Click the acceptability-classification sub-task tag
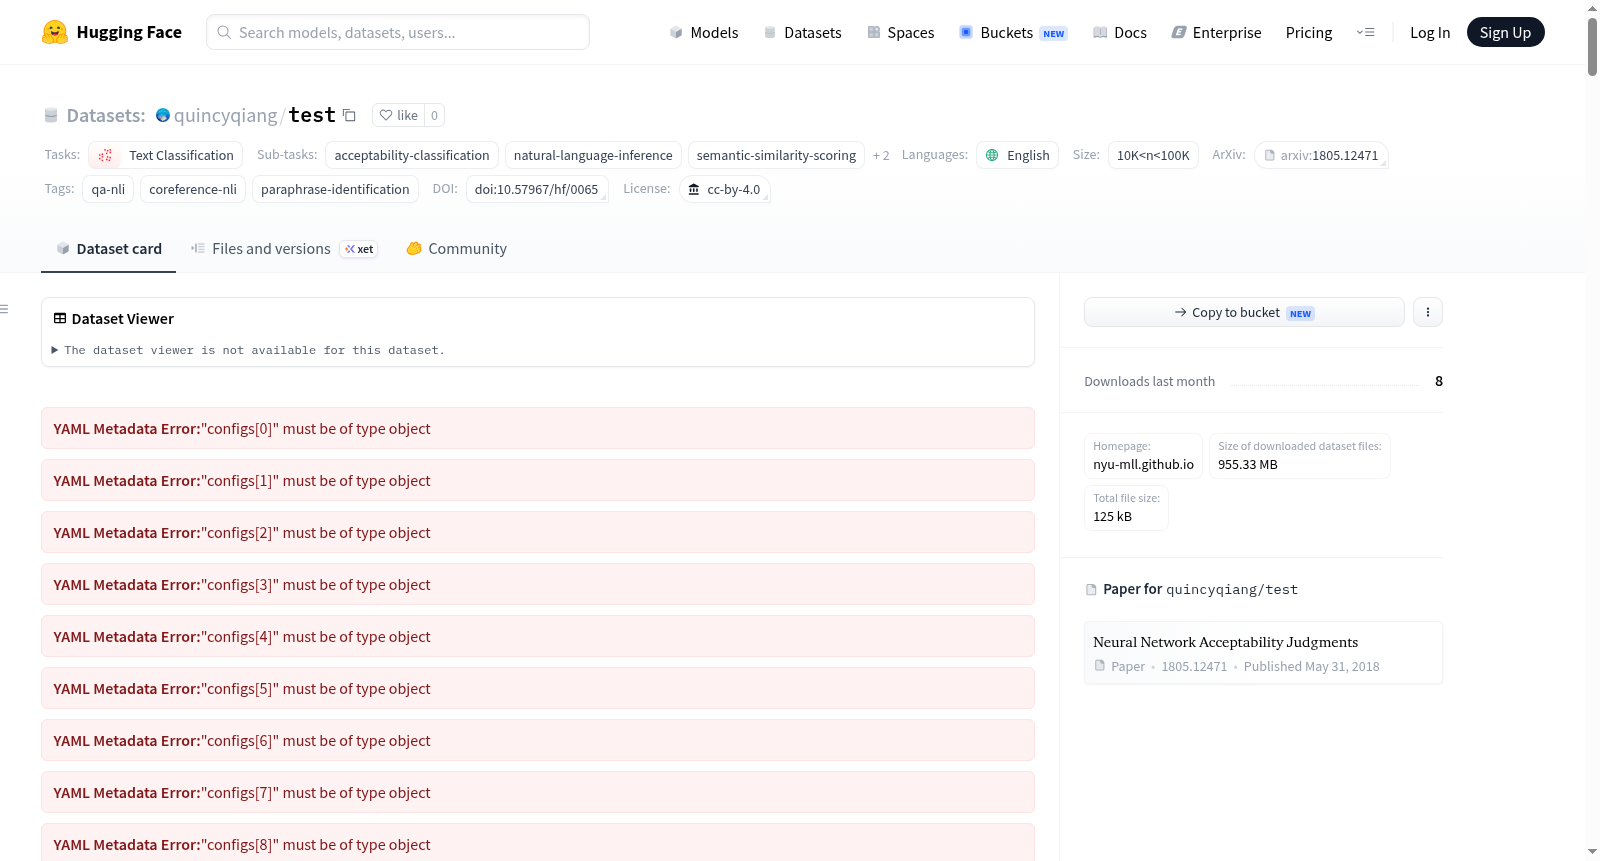Image resolution: width=1600 pixels, height=861 pixels. pos(412,155)
